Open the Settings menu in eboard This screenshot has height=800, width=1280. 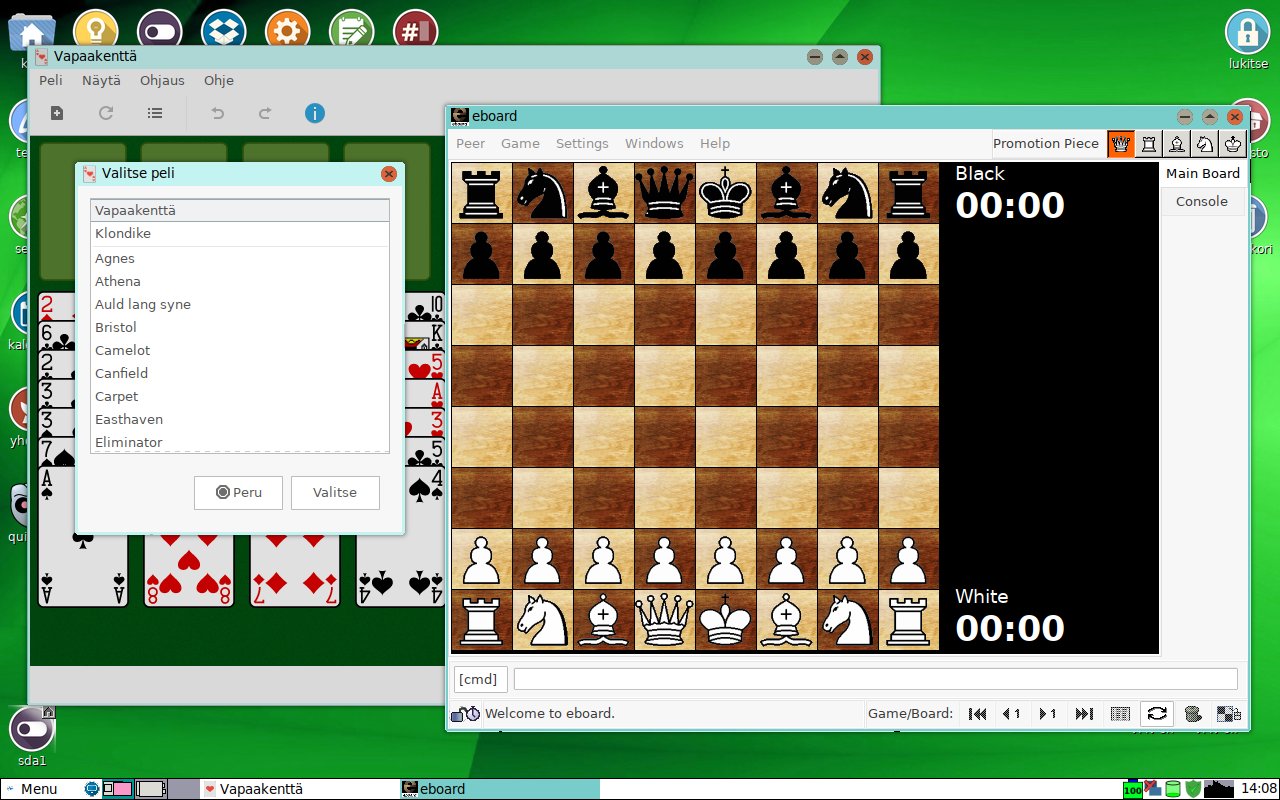pos(582,144)
